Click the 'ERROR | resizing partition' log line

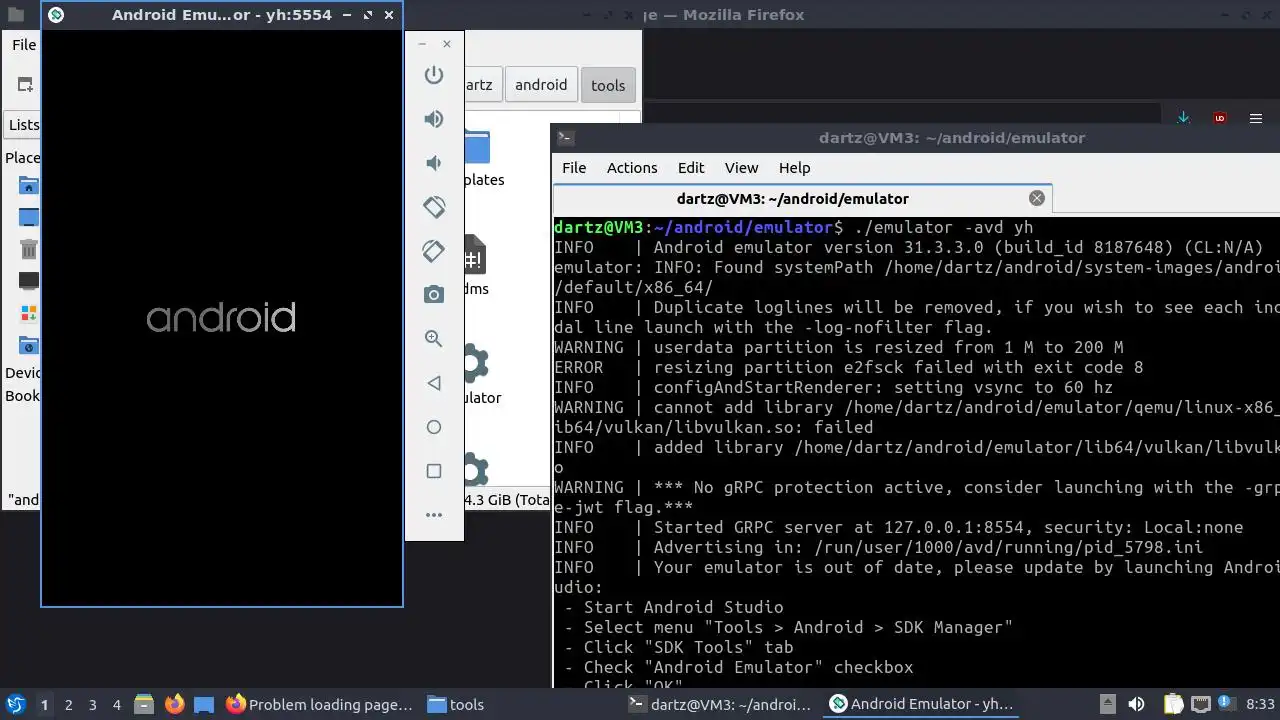pos(849,367)
